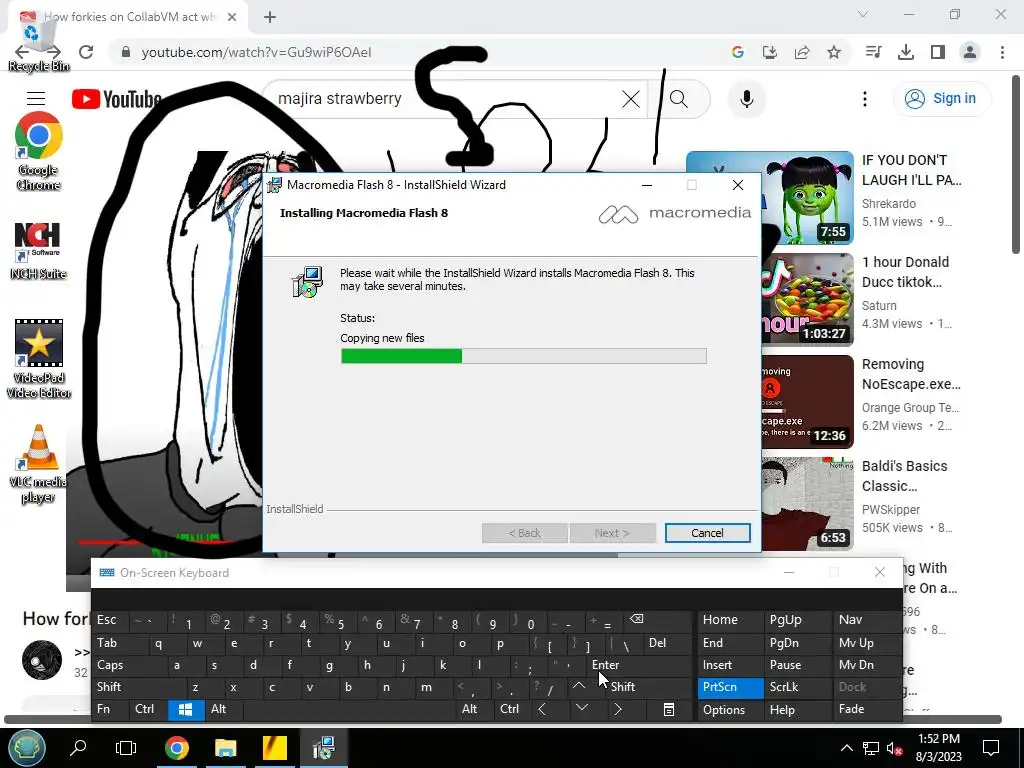Toggle the ScrLk key on On-Screen Keyboard
Screen dimensions: 1024x768
point(798,687)
